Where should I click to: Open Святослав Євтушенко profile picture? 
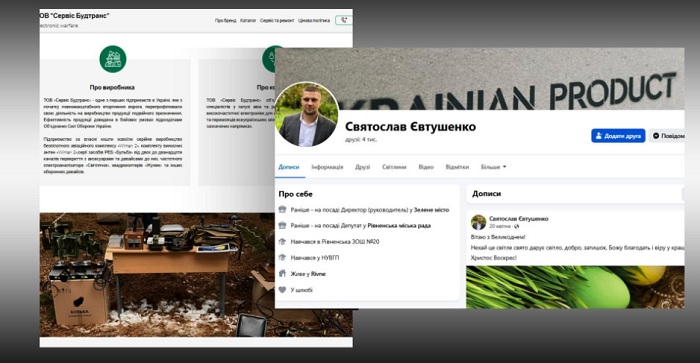click(x=307, y=115)
